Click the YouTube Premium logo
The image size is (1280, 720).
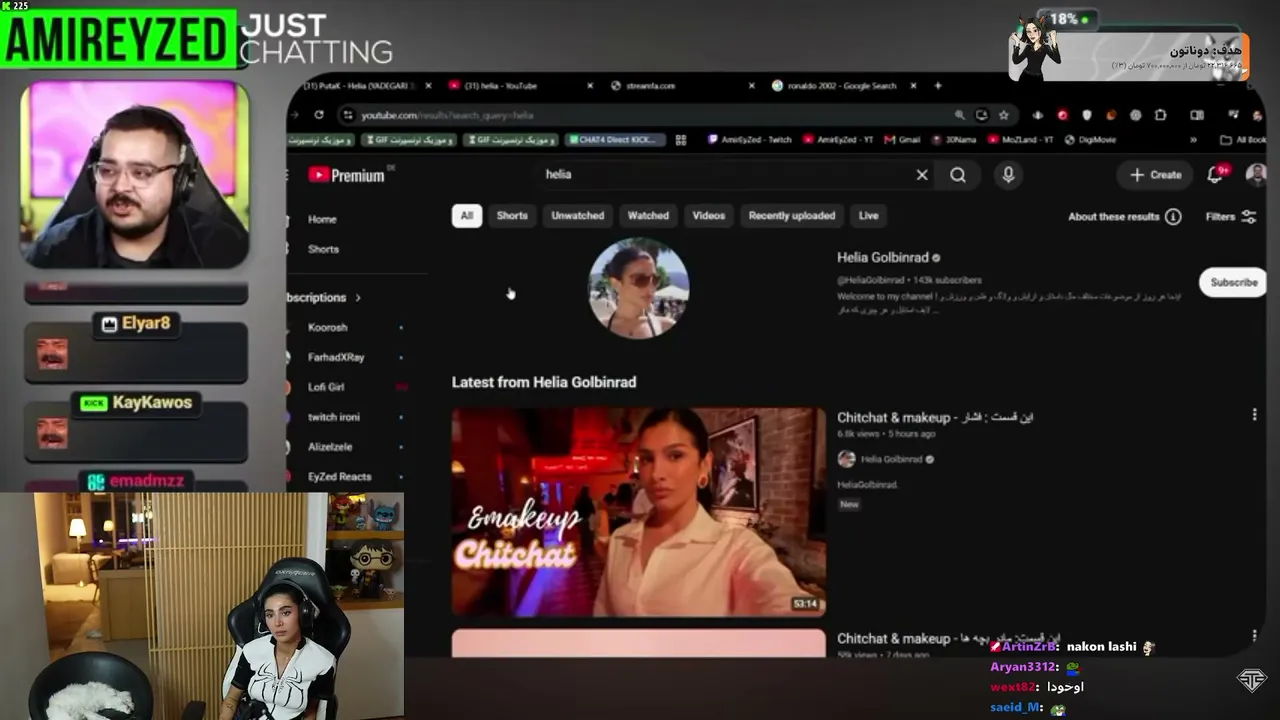click(x=346, y=175)
